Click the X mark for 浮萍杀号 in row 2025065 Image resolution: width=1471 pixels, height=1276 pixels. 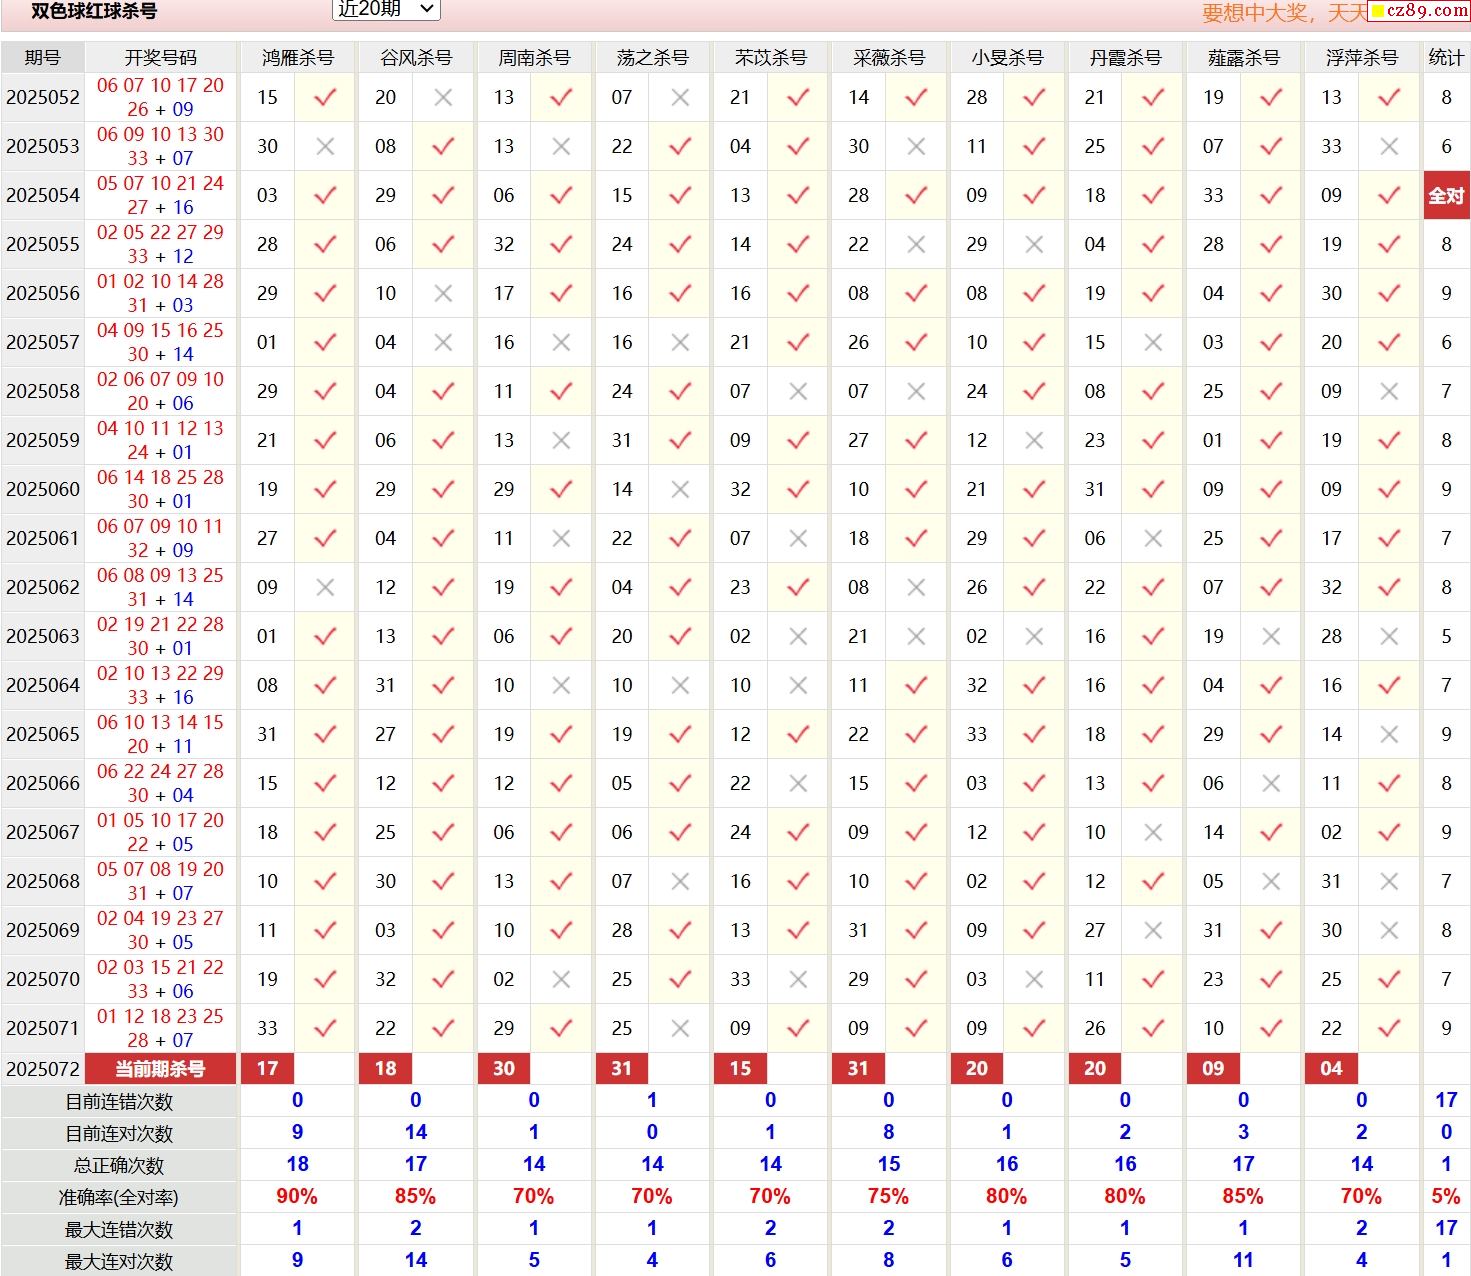pyautogui.click(x=1389, y=734)
